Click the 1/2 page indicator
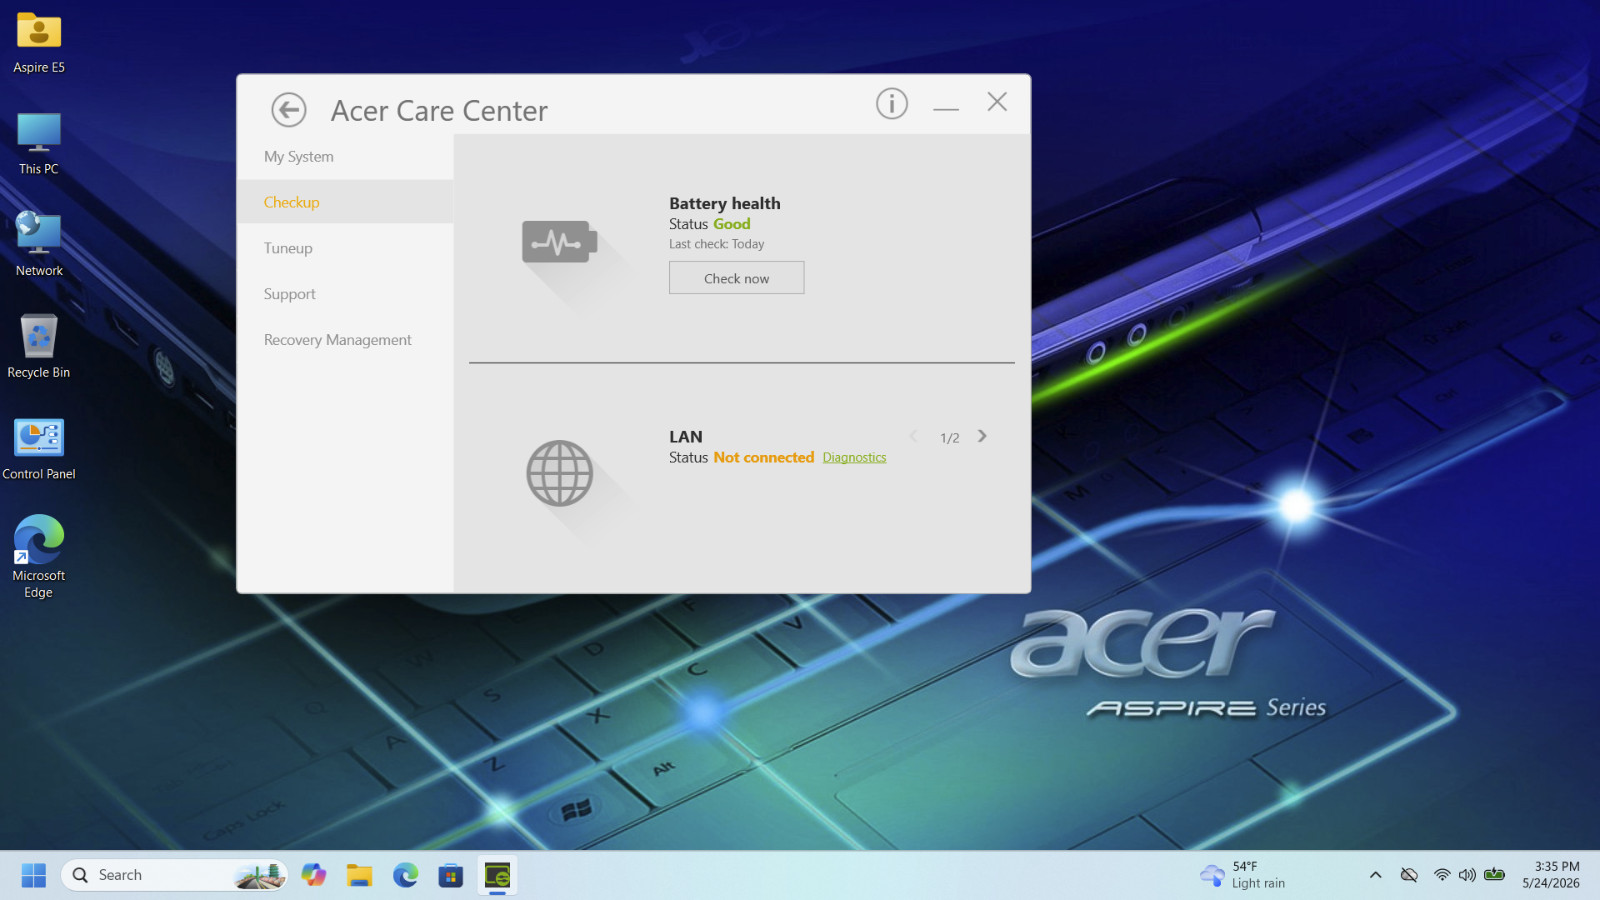 tap(949, 438)
